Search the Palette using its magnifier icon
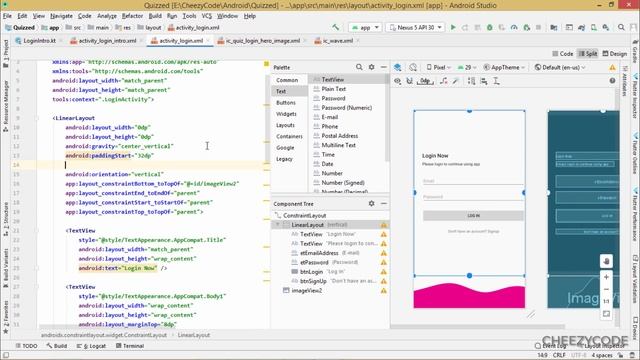 (x=359, y=67)
